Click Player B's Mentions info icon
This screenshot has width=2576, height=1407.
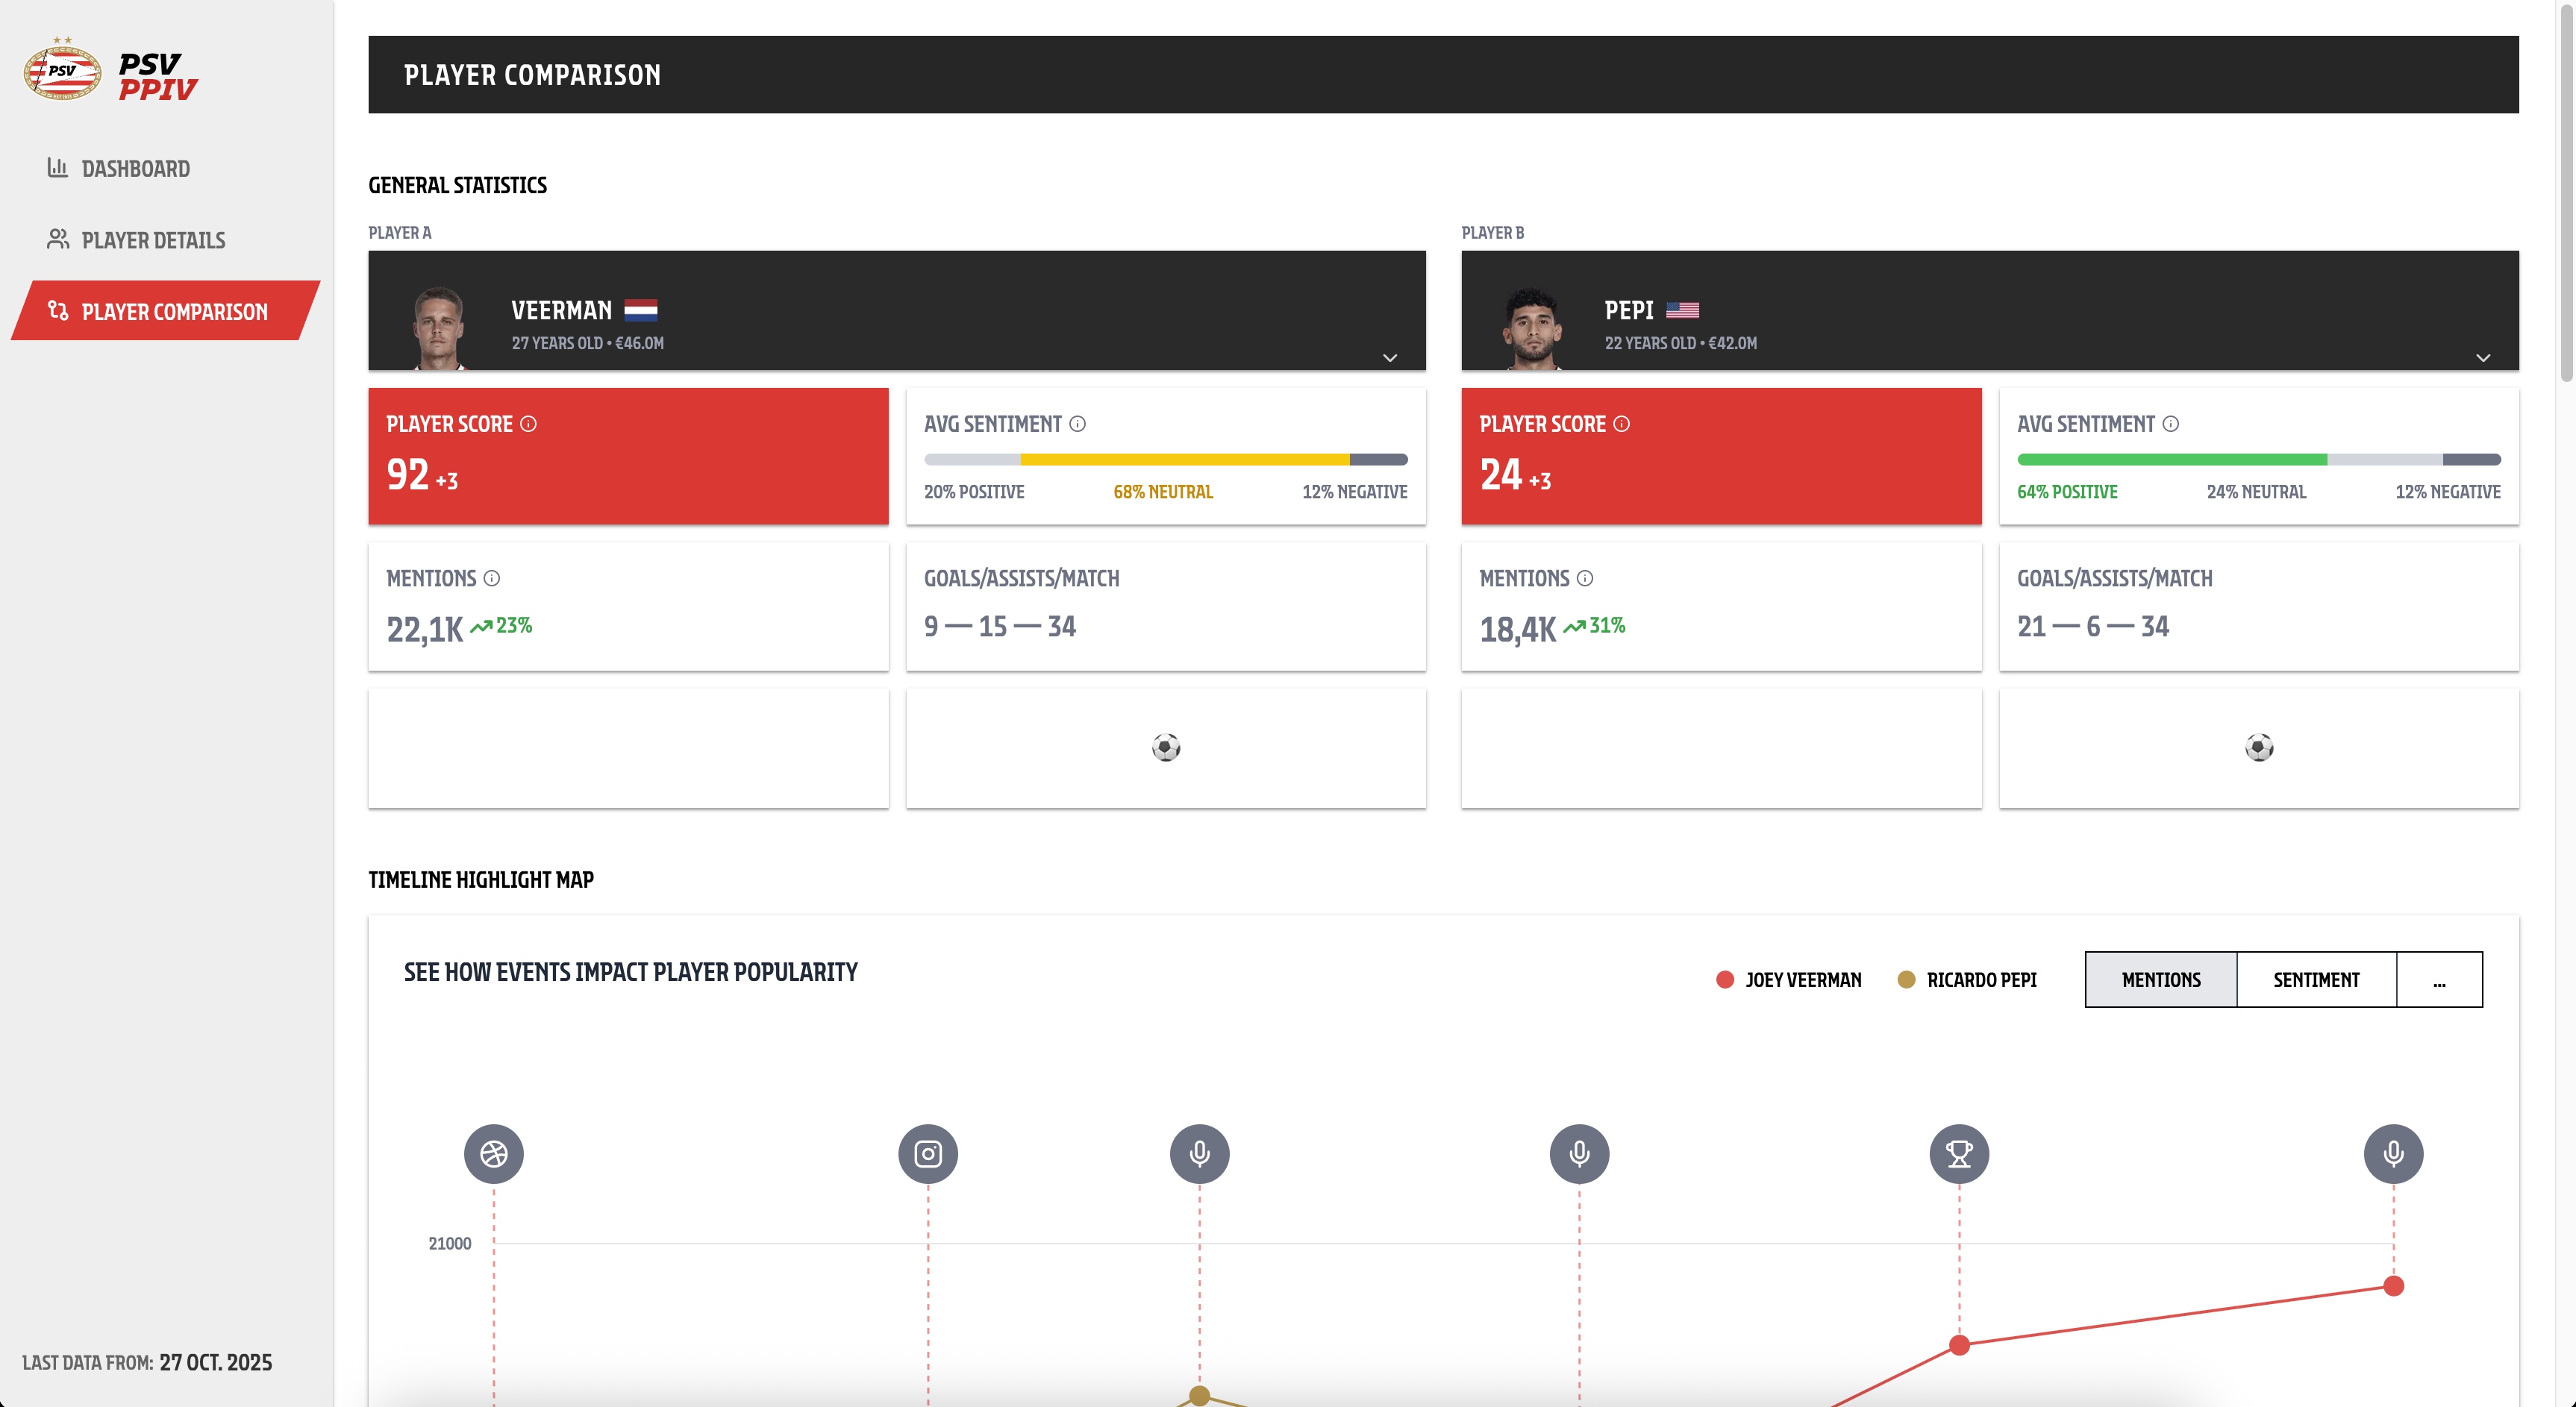[1585, 578]
